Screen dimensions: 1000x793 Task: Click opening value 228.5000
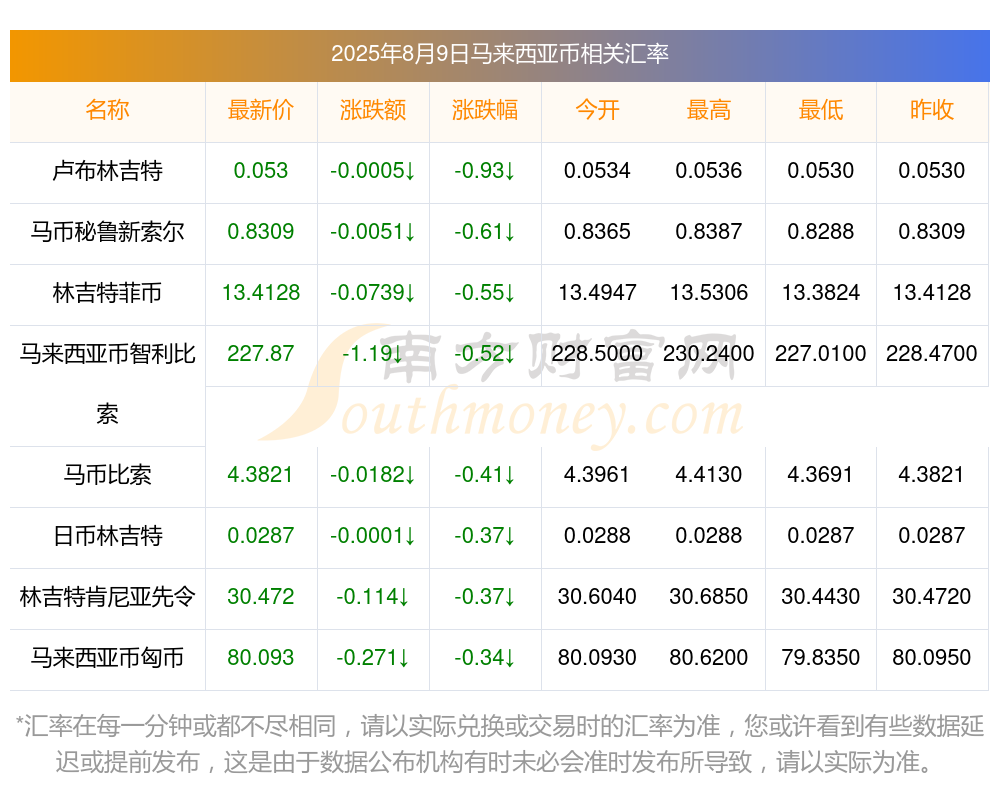[x=597, y=353]
